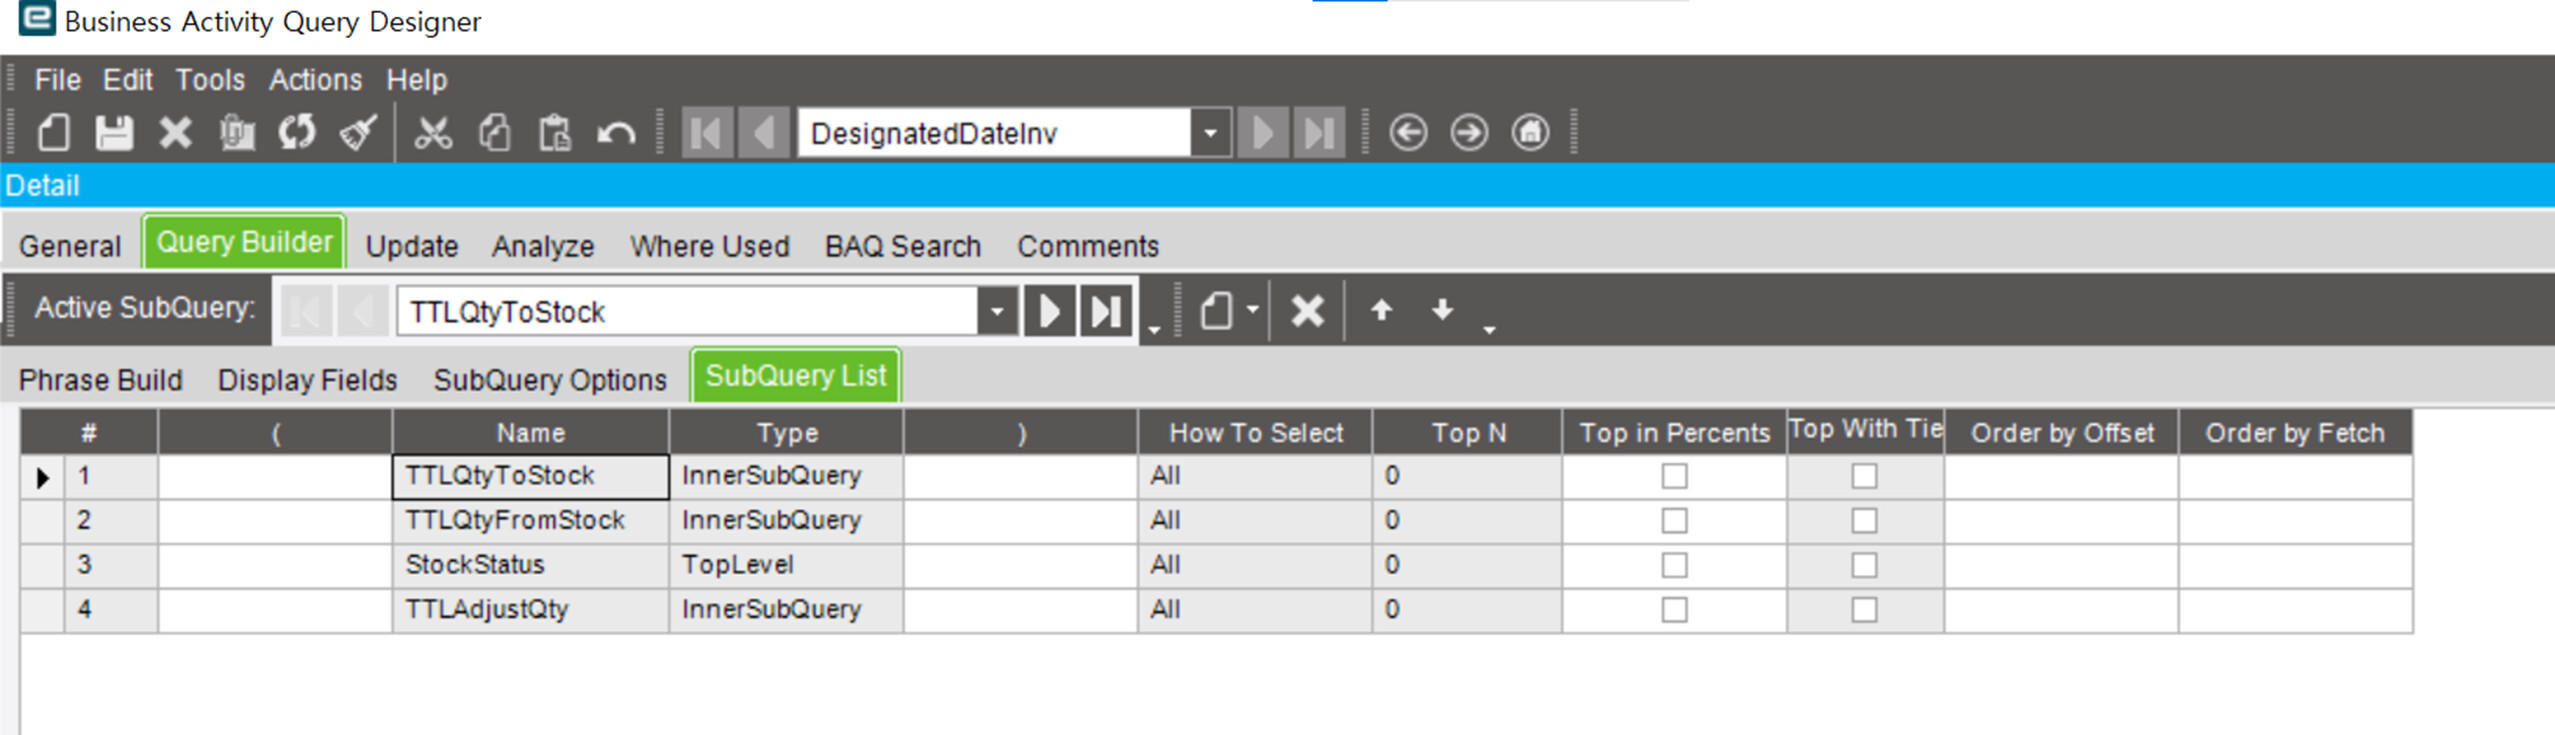Image resolution: width=2555 pixels, height=735 pixels.
Task: Toggle Top With Ties for TTLAdjustQty
Action: pyautogui.click(x=1864, y=610)
